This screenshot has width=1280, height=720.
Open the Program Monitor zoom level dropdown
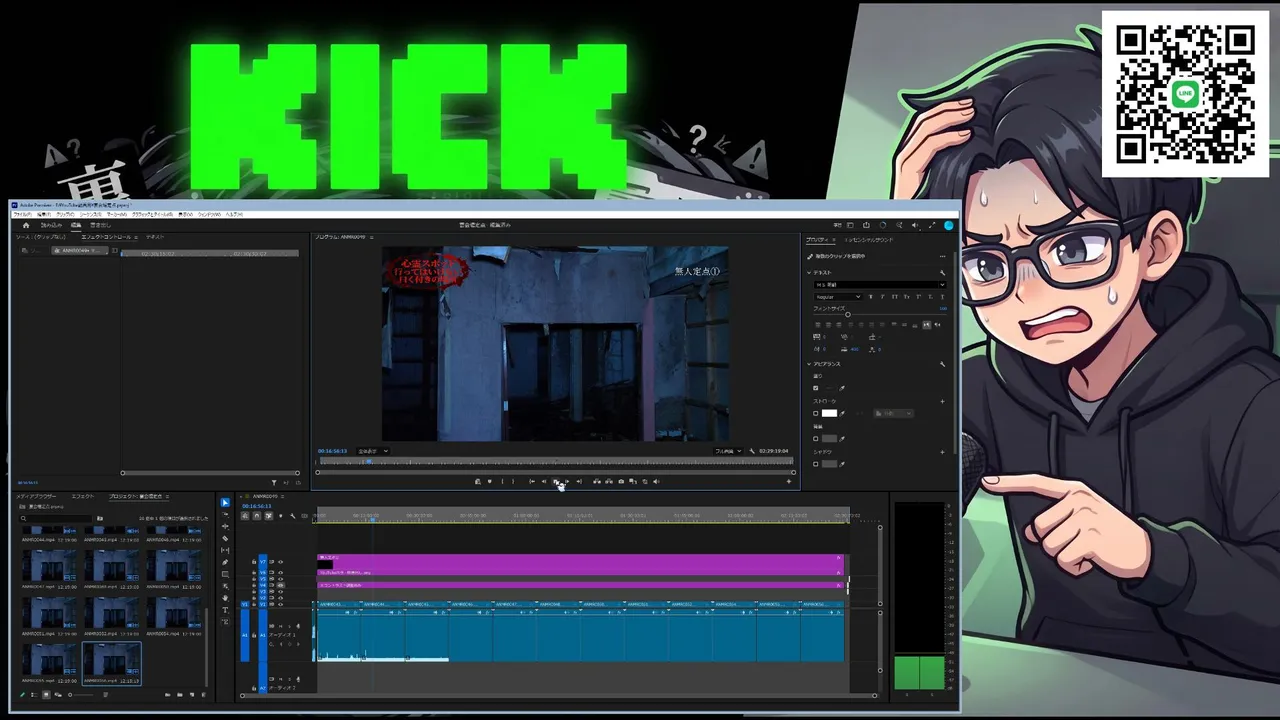click(x=372, y=451)
